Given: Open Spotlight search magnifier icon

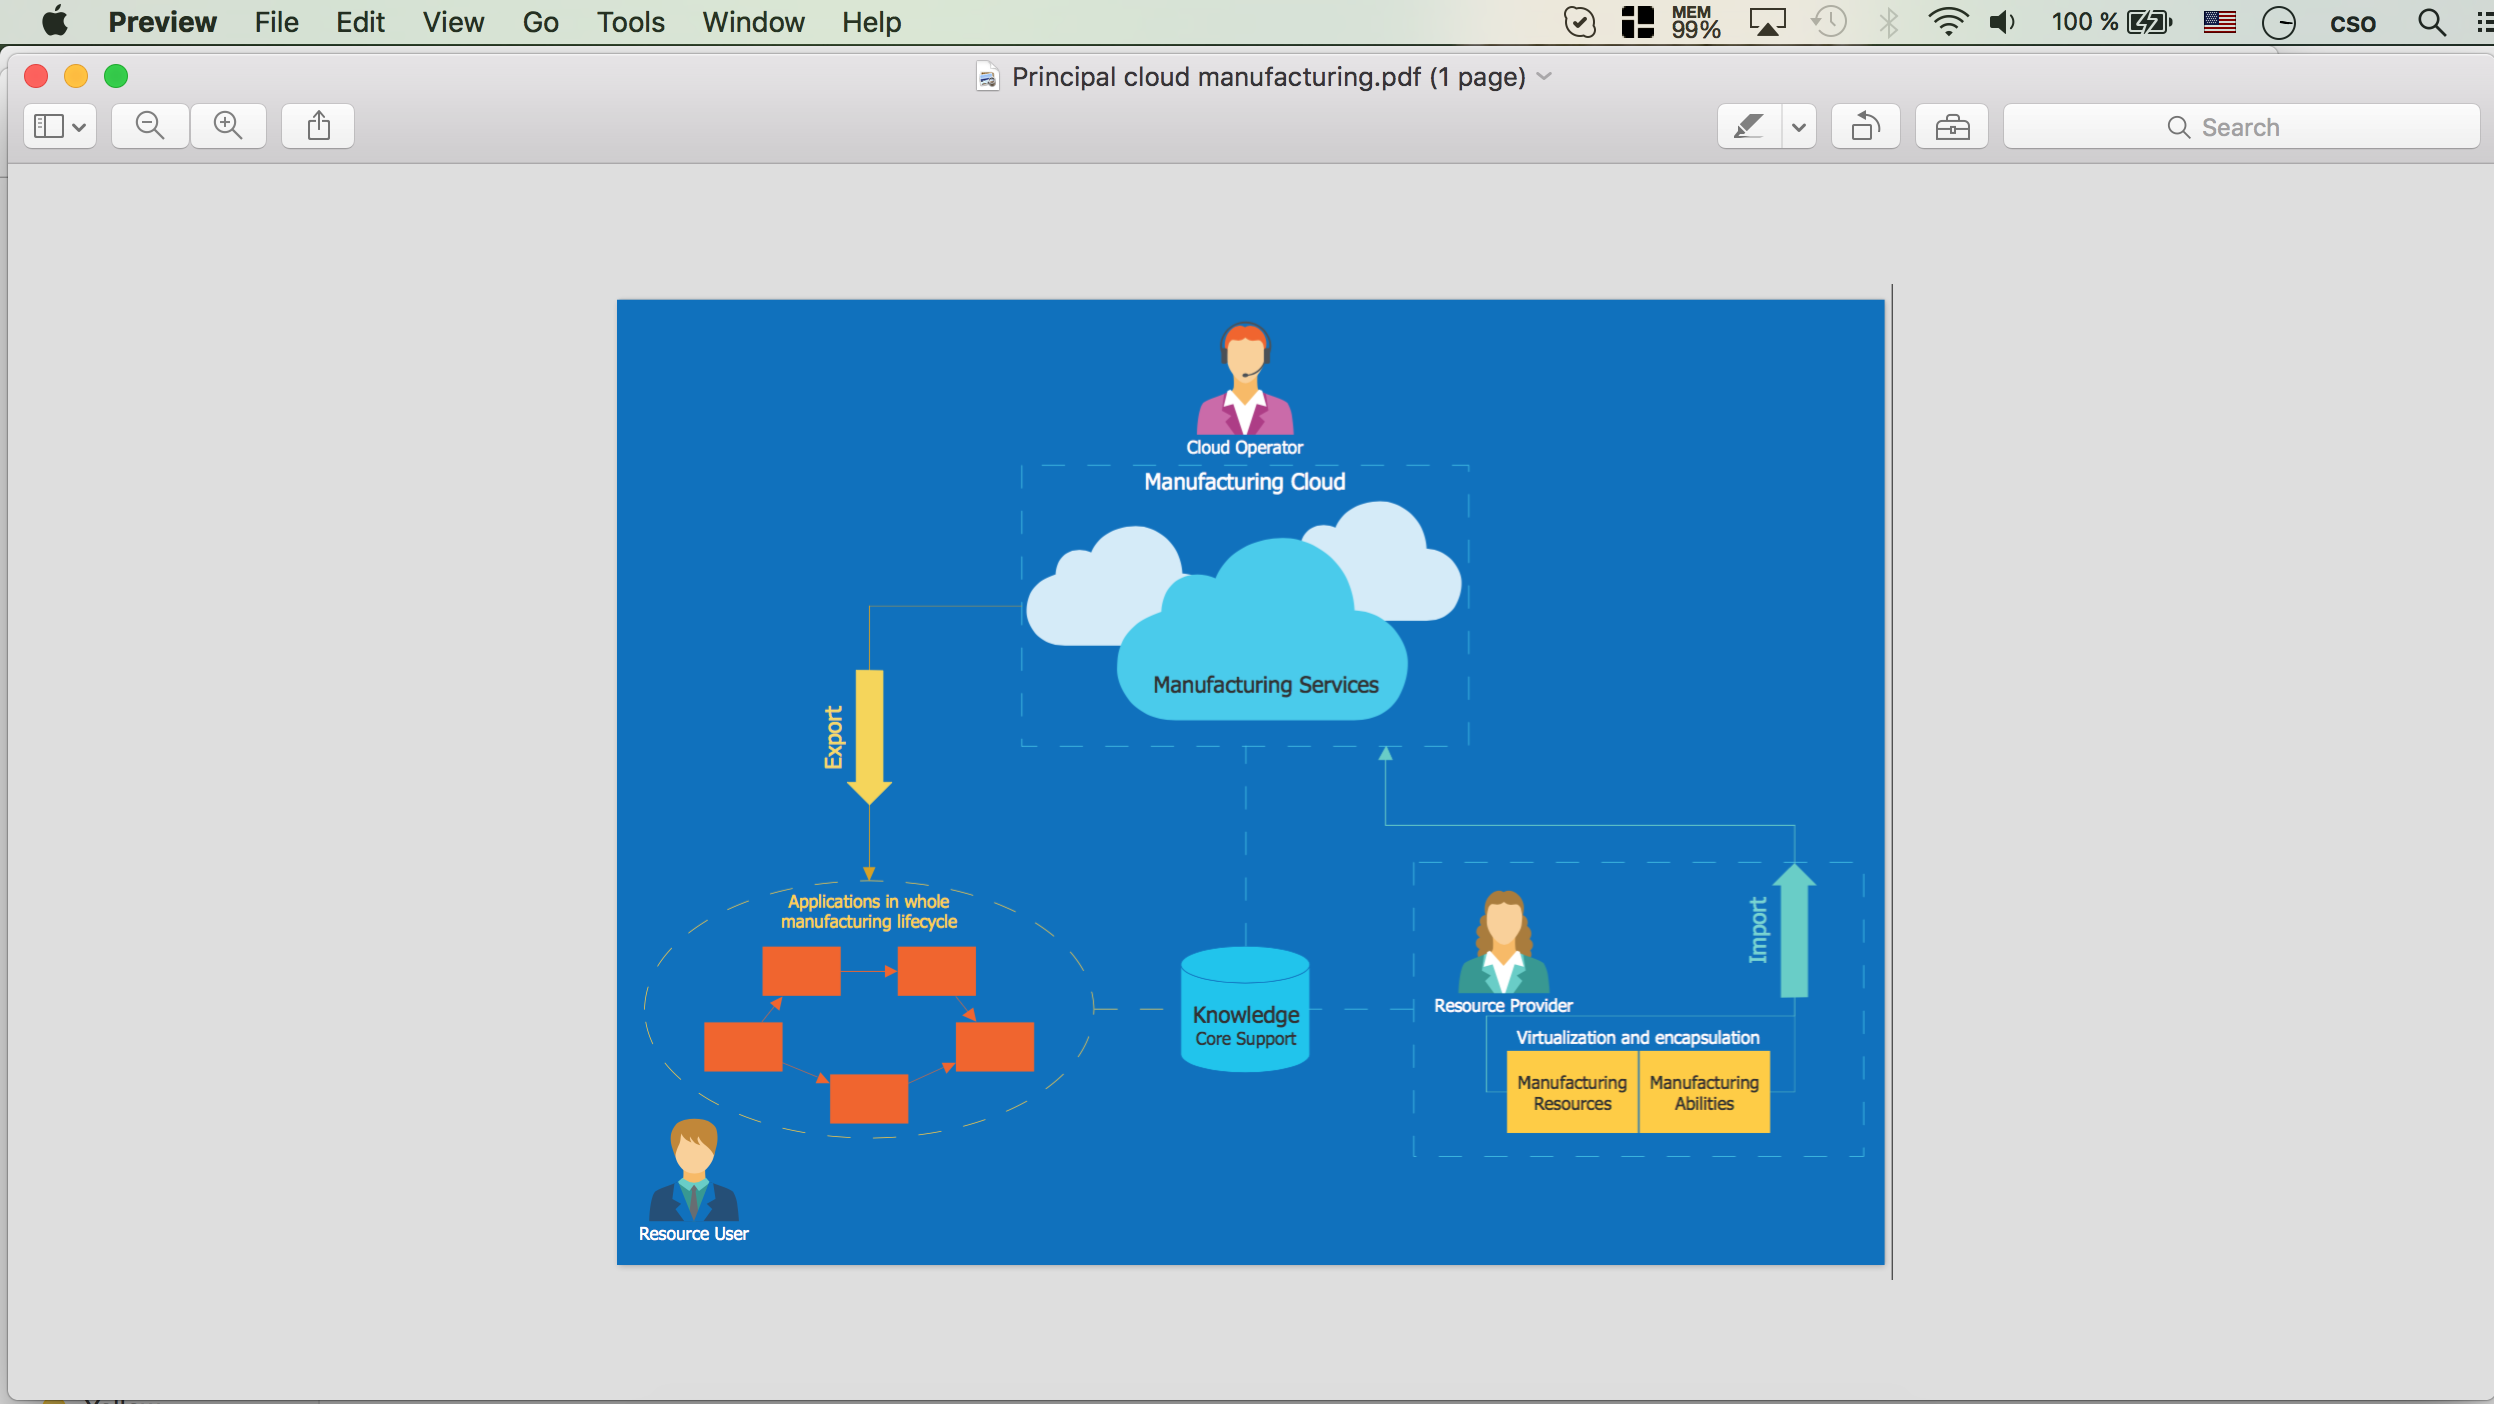Looking at the screenshot, I should click(2432, 22).
